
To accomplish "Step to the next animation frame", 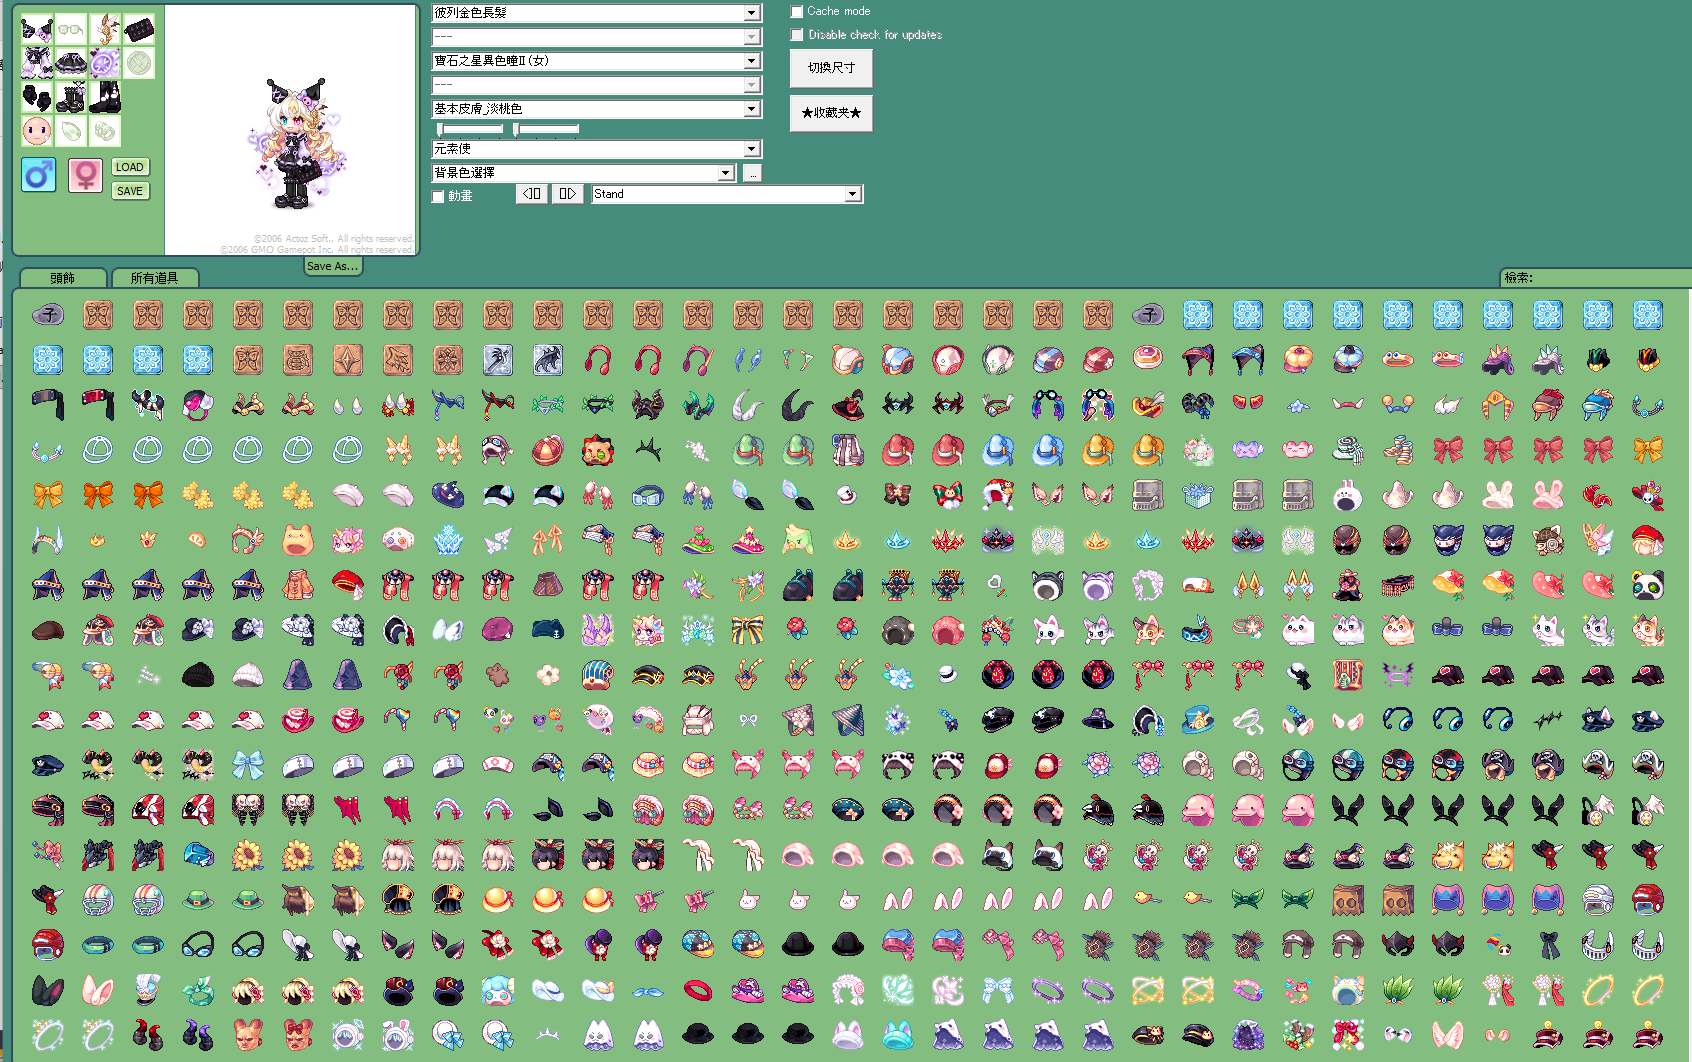I will click(567, 194).
